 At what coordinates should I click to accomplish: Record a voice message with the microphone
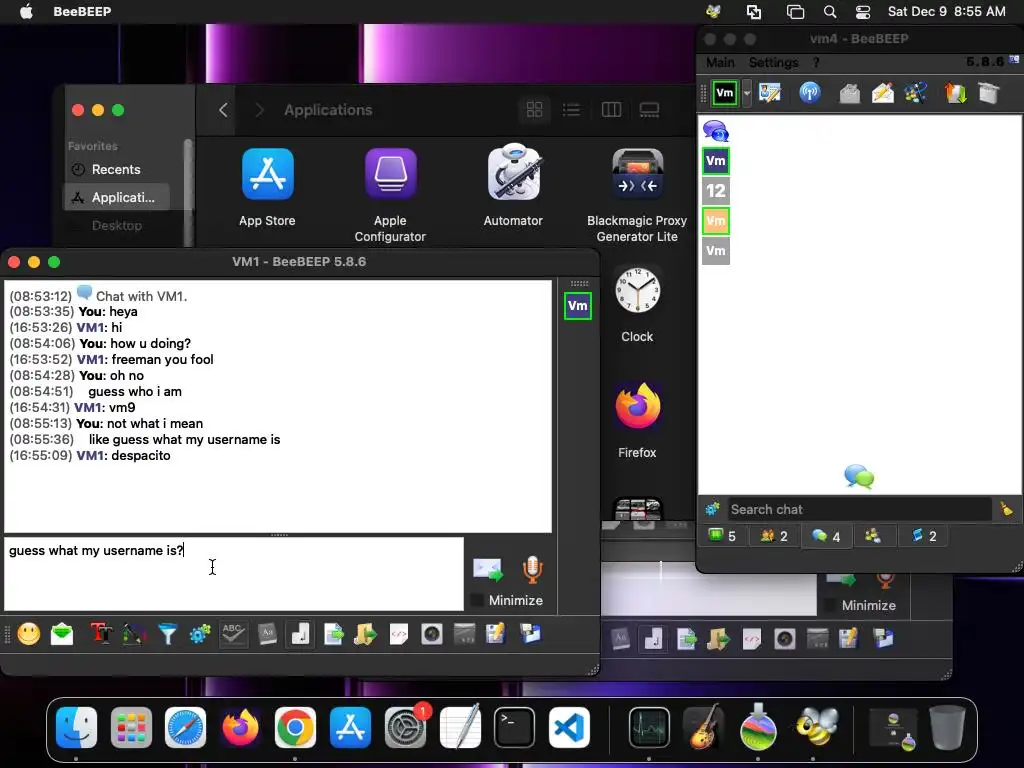[x=532, y=569]
